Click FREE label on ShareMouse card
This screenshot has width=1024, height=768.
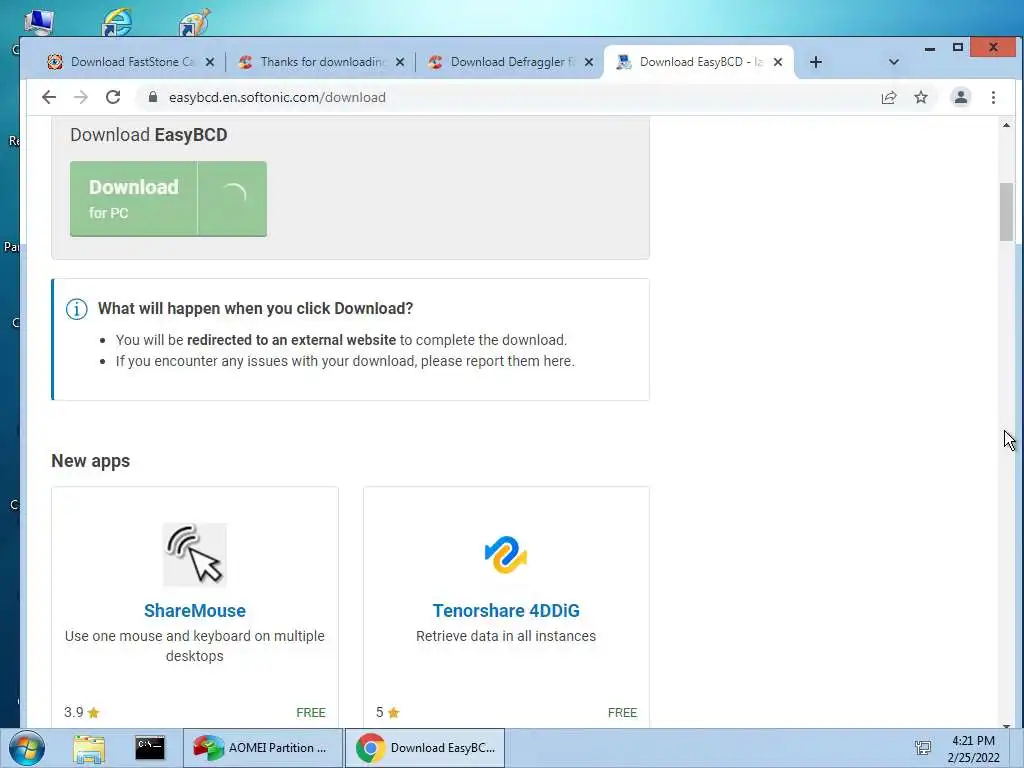(311, 712)
